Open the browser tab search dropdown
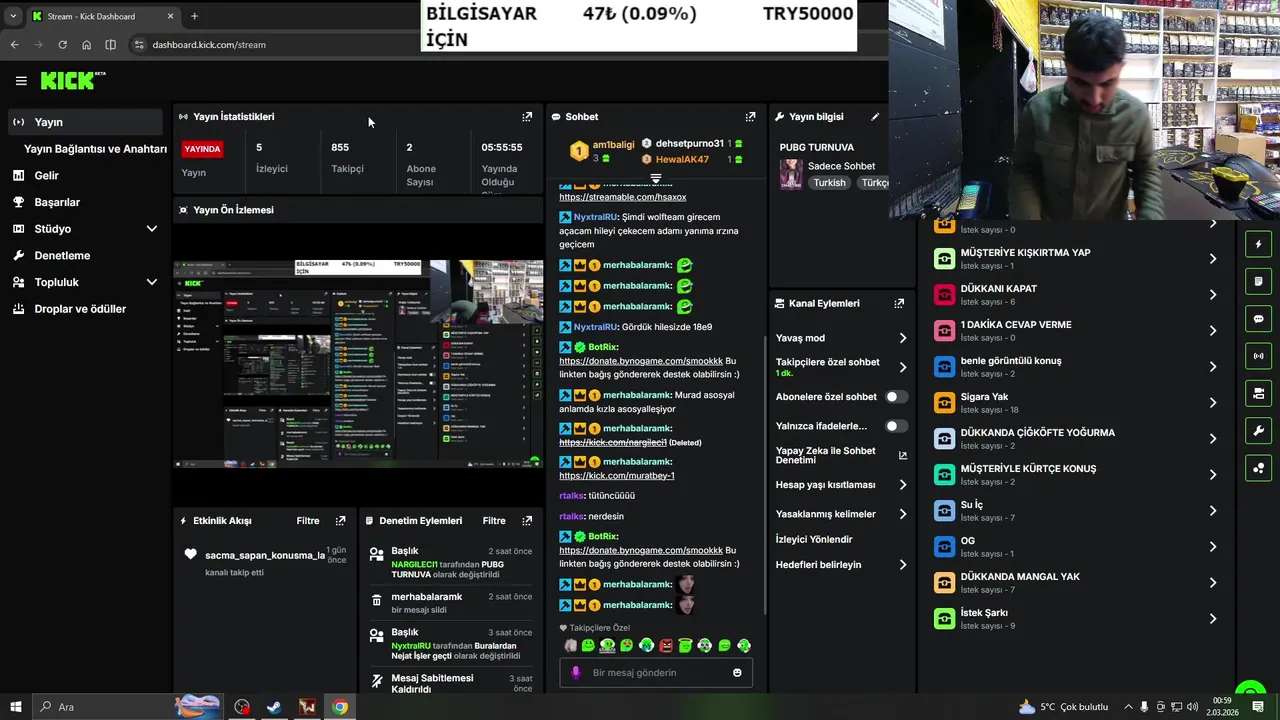Viewport: 1280px width, 720px height. (13, 16)
